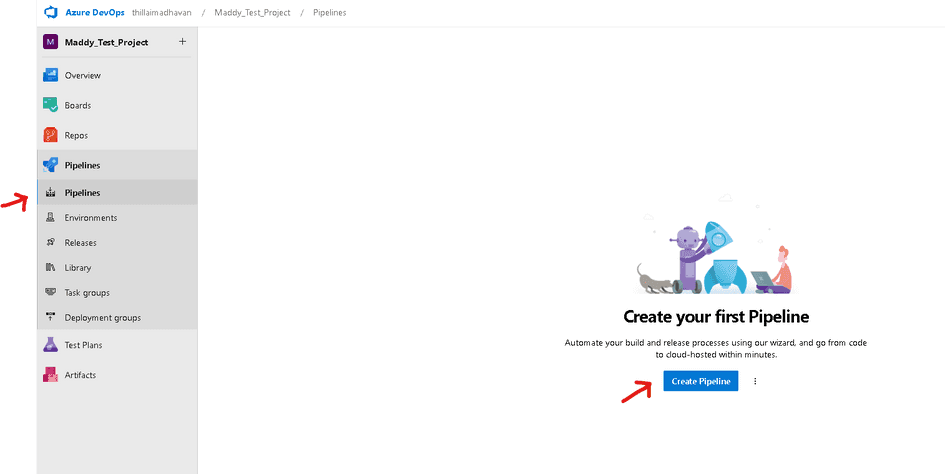
Task: Open the Overview section icon
Action: 51,75
